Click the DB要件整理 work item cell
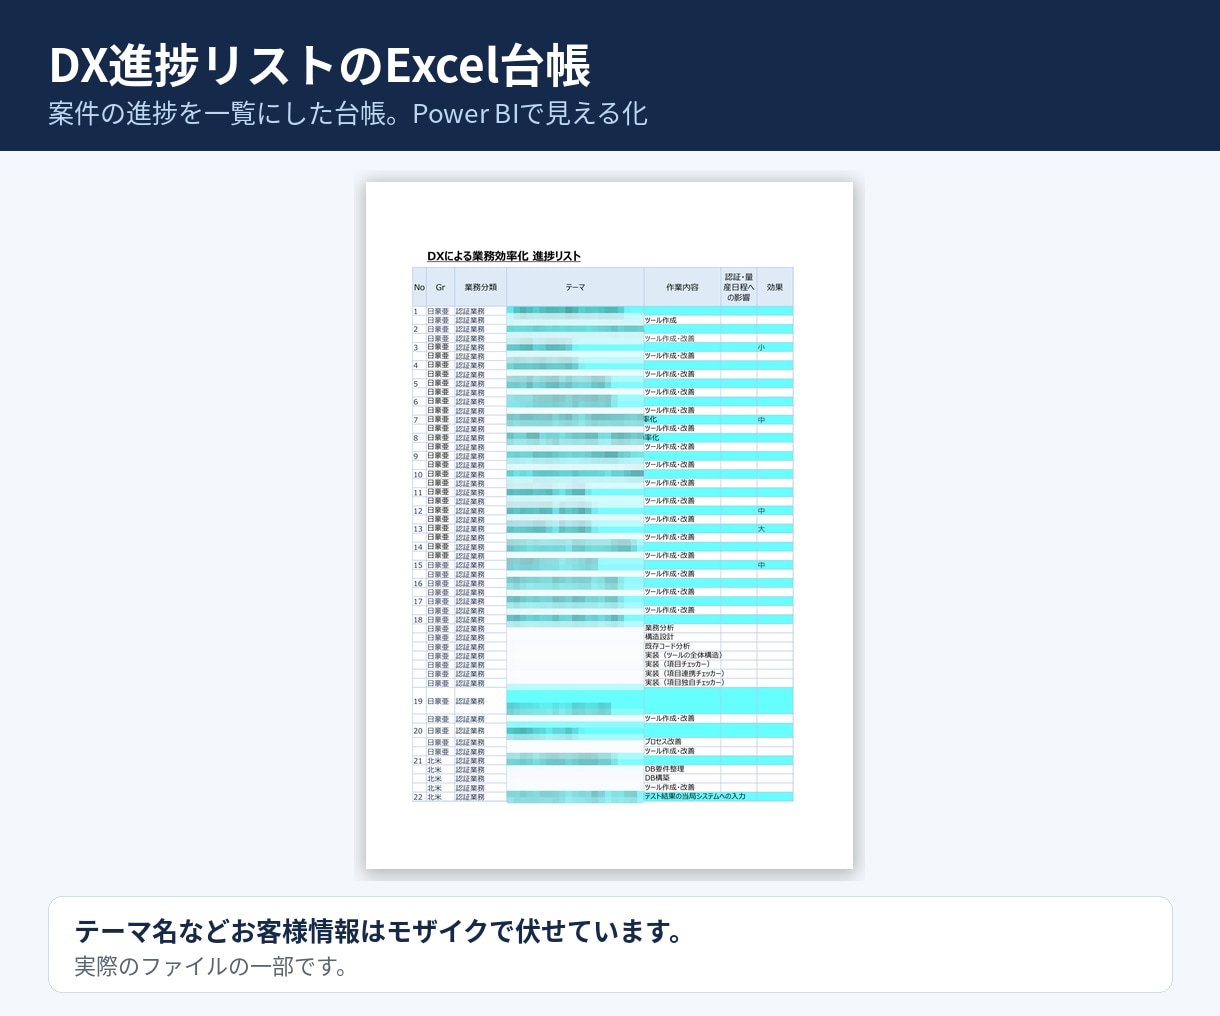This screenshot has width=1220, height=1016. coord(682,769)
